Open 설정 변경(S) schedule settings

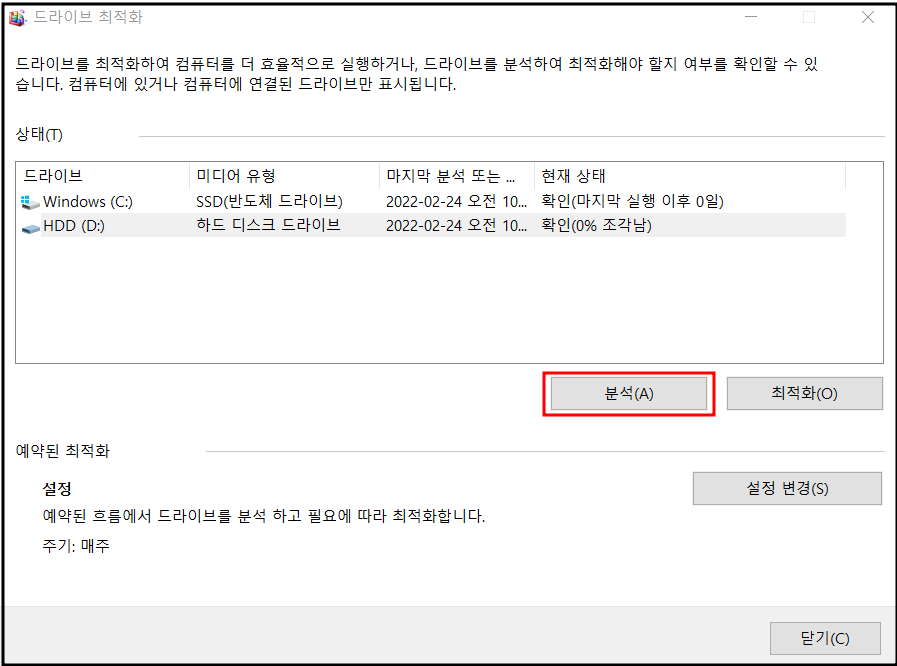coord(787,488)
